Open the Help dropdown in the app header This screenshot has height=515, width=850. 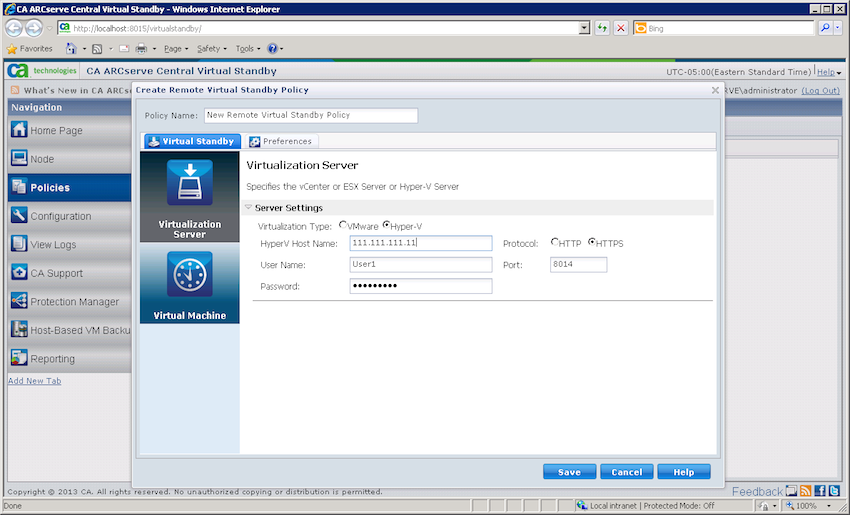tap(829, 72)
